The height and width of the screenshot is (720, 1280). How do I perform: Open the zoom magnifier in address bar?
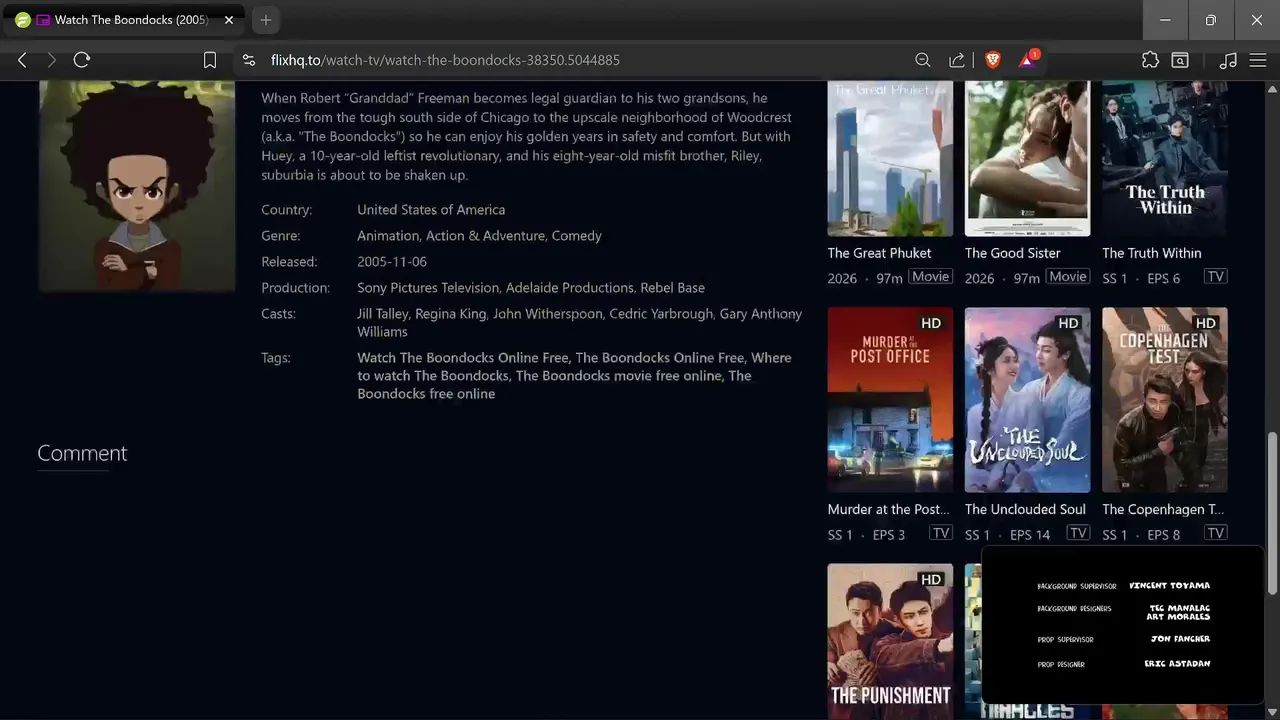923,60
